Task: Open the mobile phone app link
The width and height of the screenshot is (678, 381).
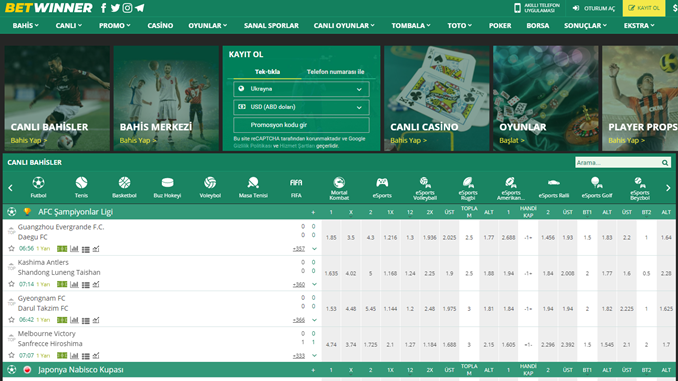Action: coord(537,8)
